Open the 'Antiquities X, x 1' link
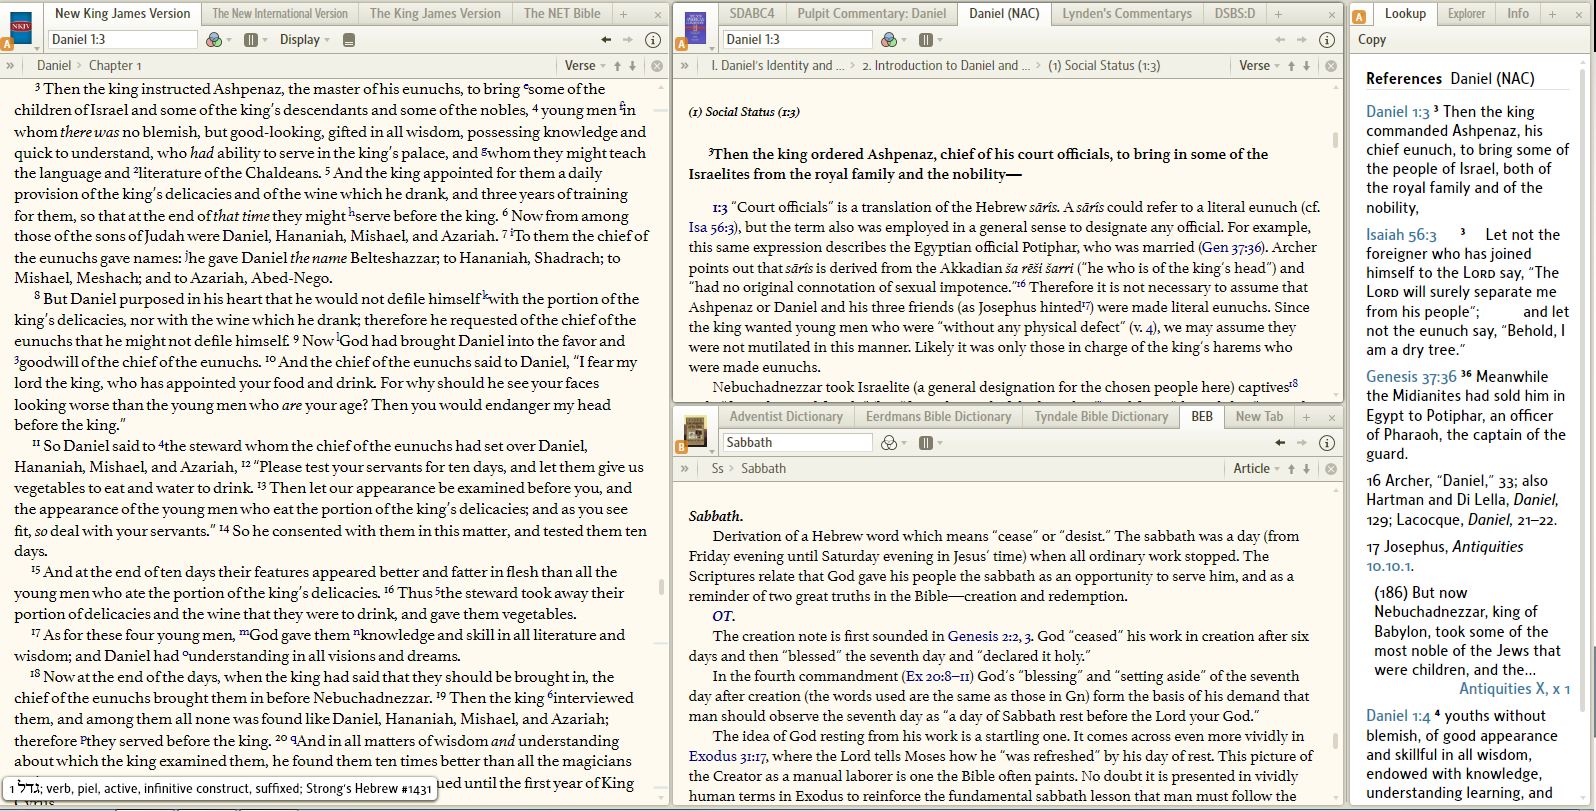The image size is (1596, 811). pos(1514,689)
